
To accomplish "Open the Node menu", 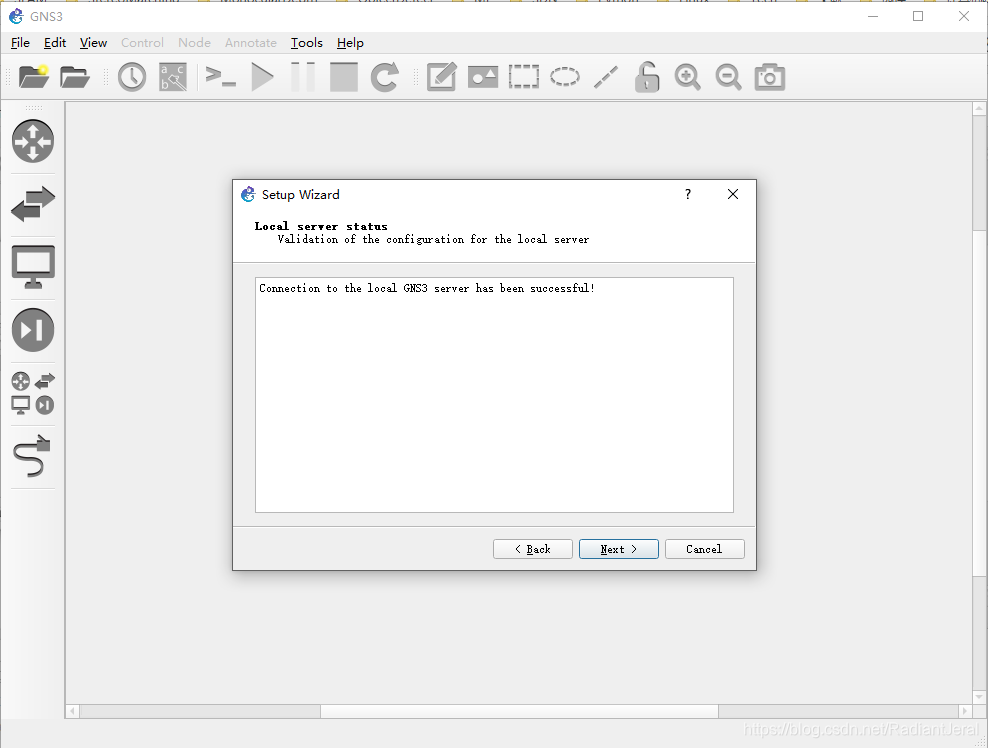I will (194, 43).
